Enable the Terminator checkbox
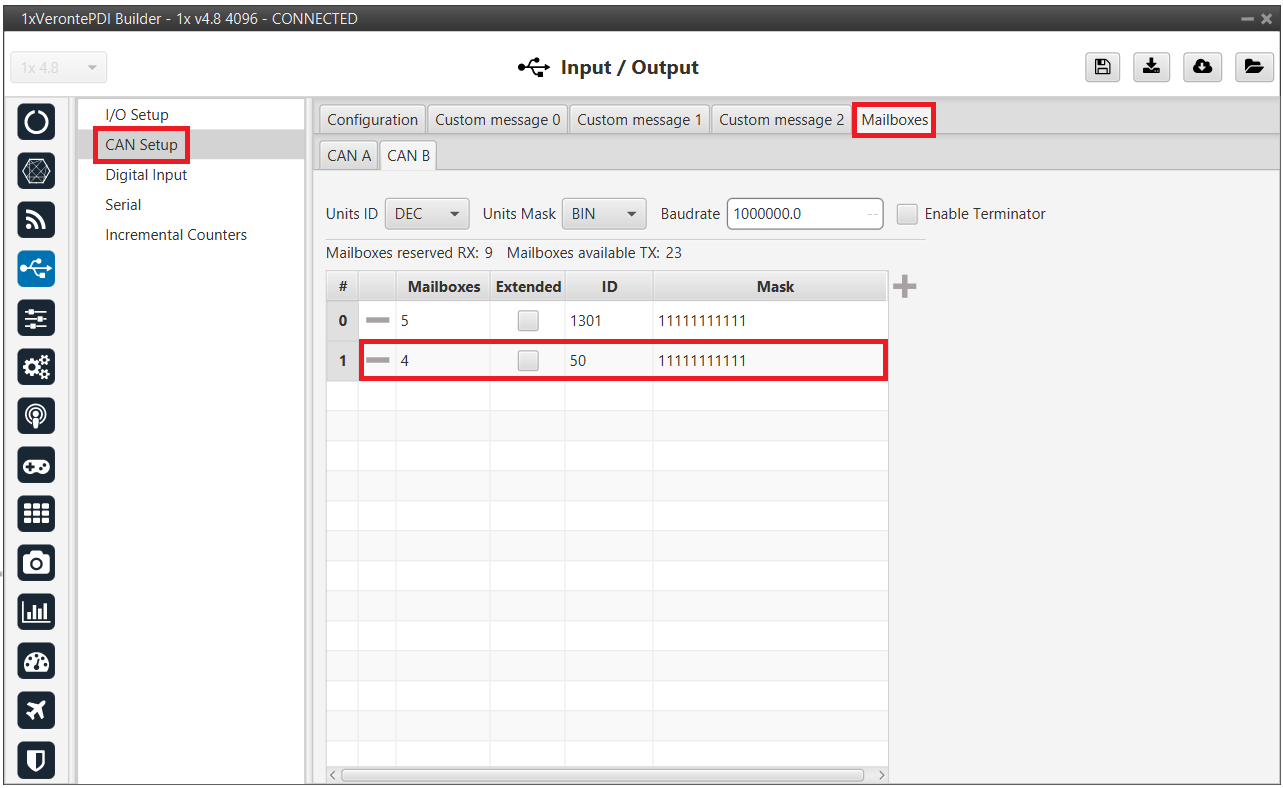 point(907,214)
